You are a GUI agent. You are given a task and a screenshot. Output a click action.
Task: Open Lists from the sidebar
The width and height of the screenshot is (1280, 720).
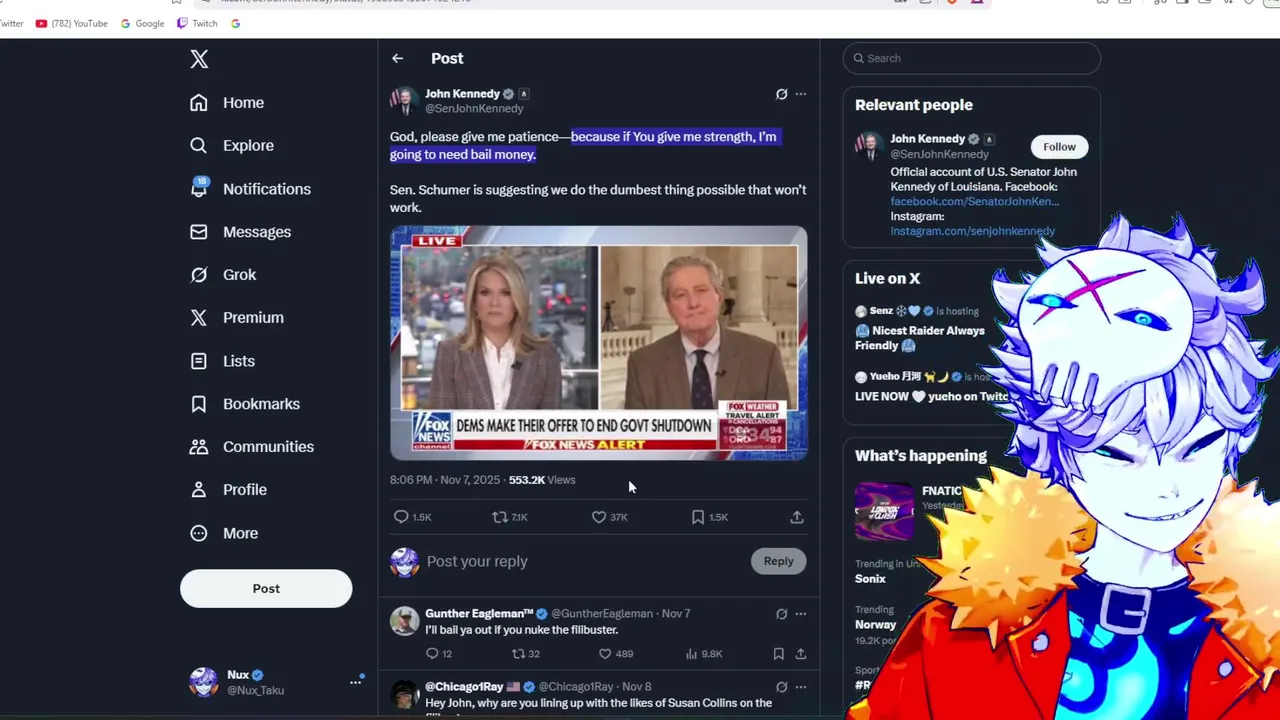point(222,360)
